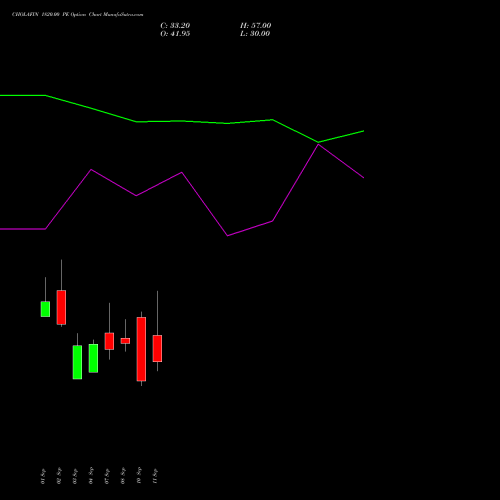Viewport: 500px width, 500px height.
Task: Click the low value L: 30.00
Action: click(x=255, y=33)
